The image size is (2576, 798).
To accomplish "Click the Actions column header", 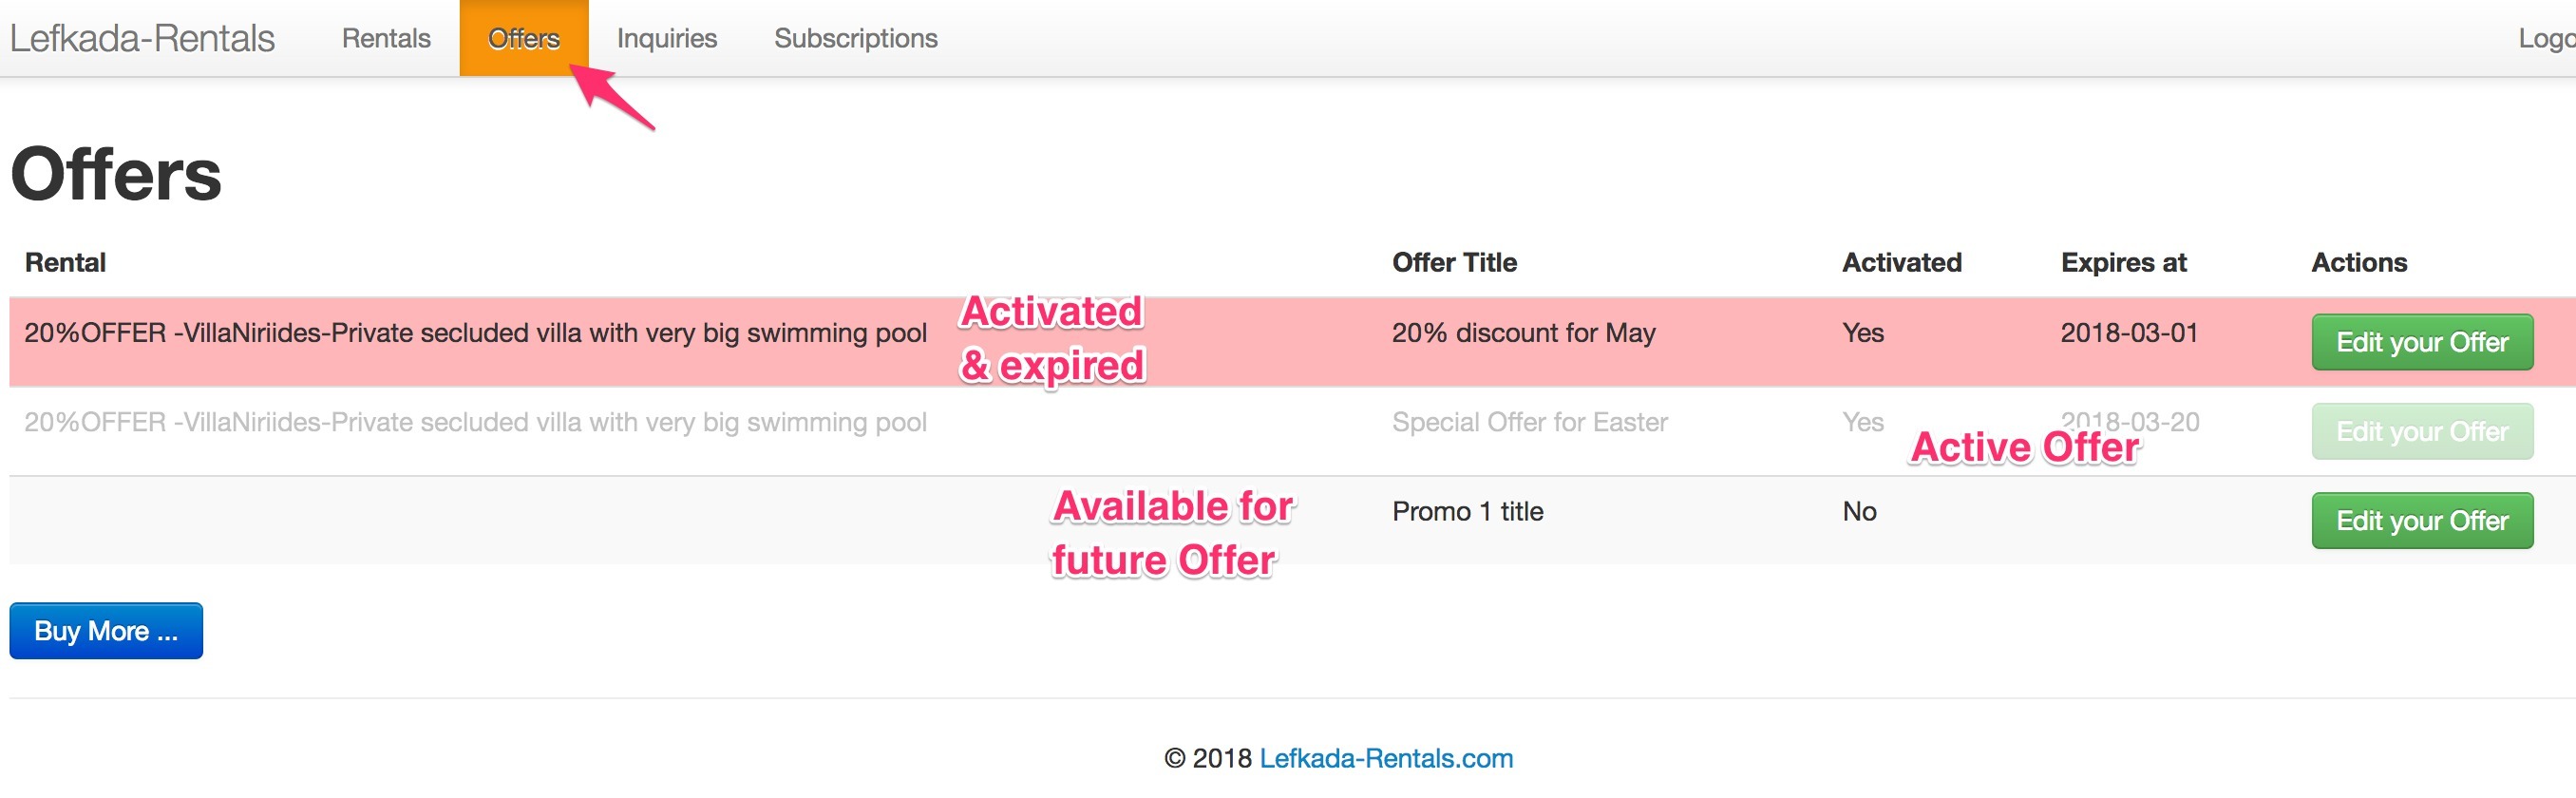I will [2359, 262].
